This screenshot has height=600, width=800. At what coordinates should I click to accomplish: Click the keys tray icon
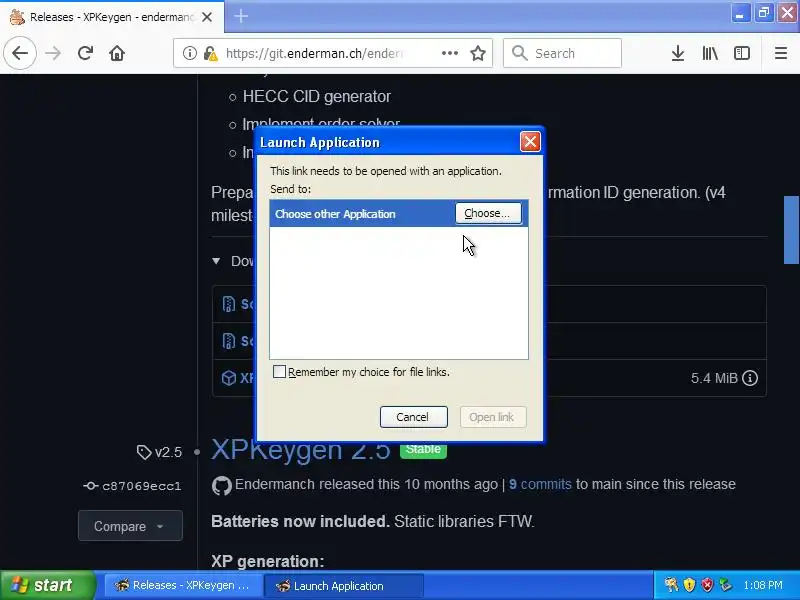(x=671, y=585)
